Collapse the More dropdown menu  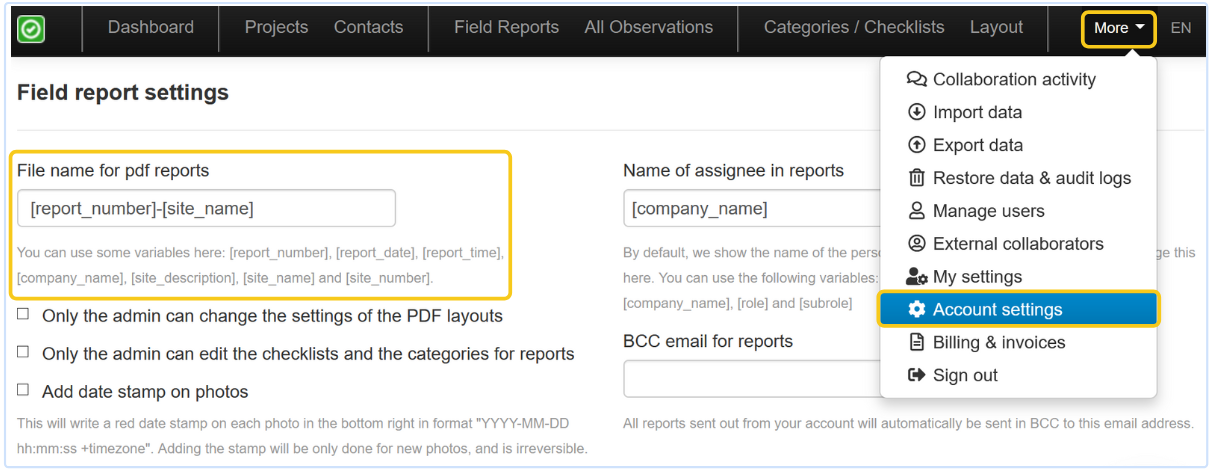(1118, 29)
